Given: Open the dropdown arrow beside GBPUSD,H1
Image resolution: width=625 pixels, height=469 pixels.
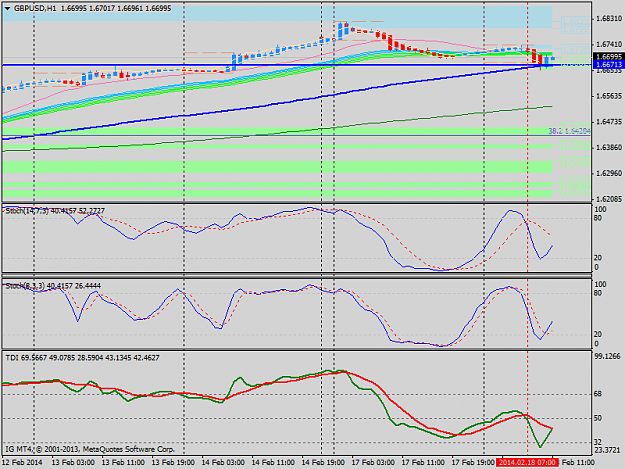Looking at the screenshot, I should (x=7, y=8).
